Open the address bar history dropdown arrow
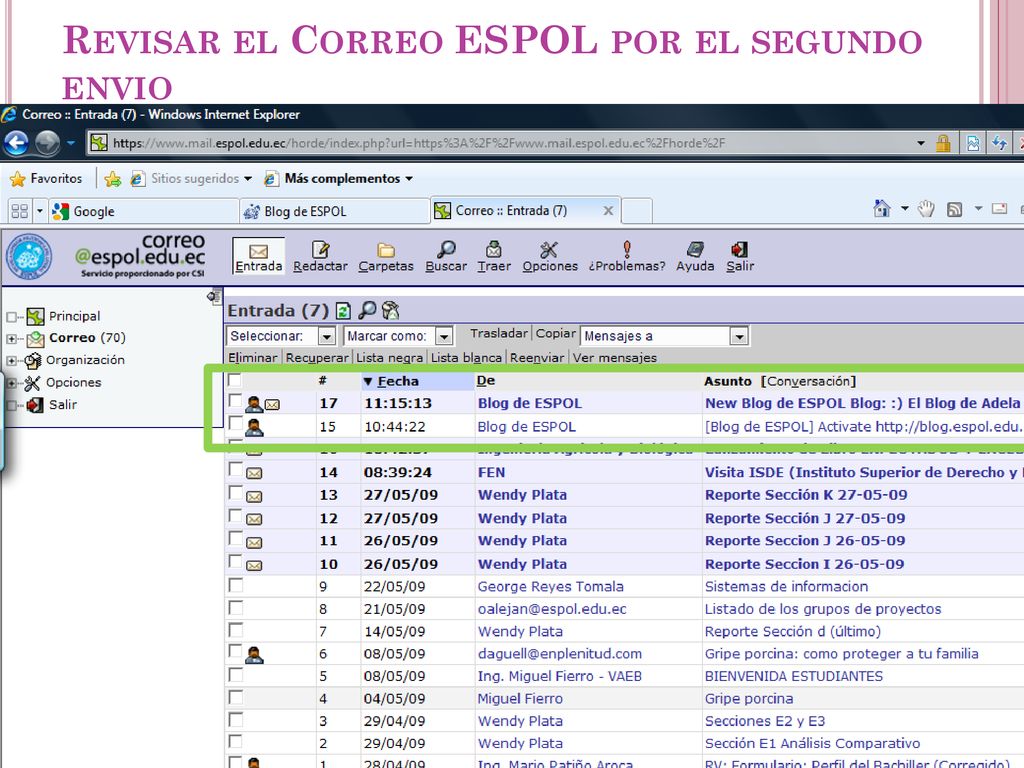This screenshot has height=768, width=1024. coord(921,143)
